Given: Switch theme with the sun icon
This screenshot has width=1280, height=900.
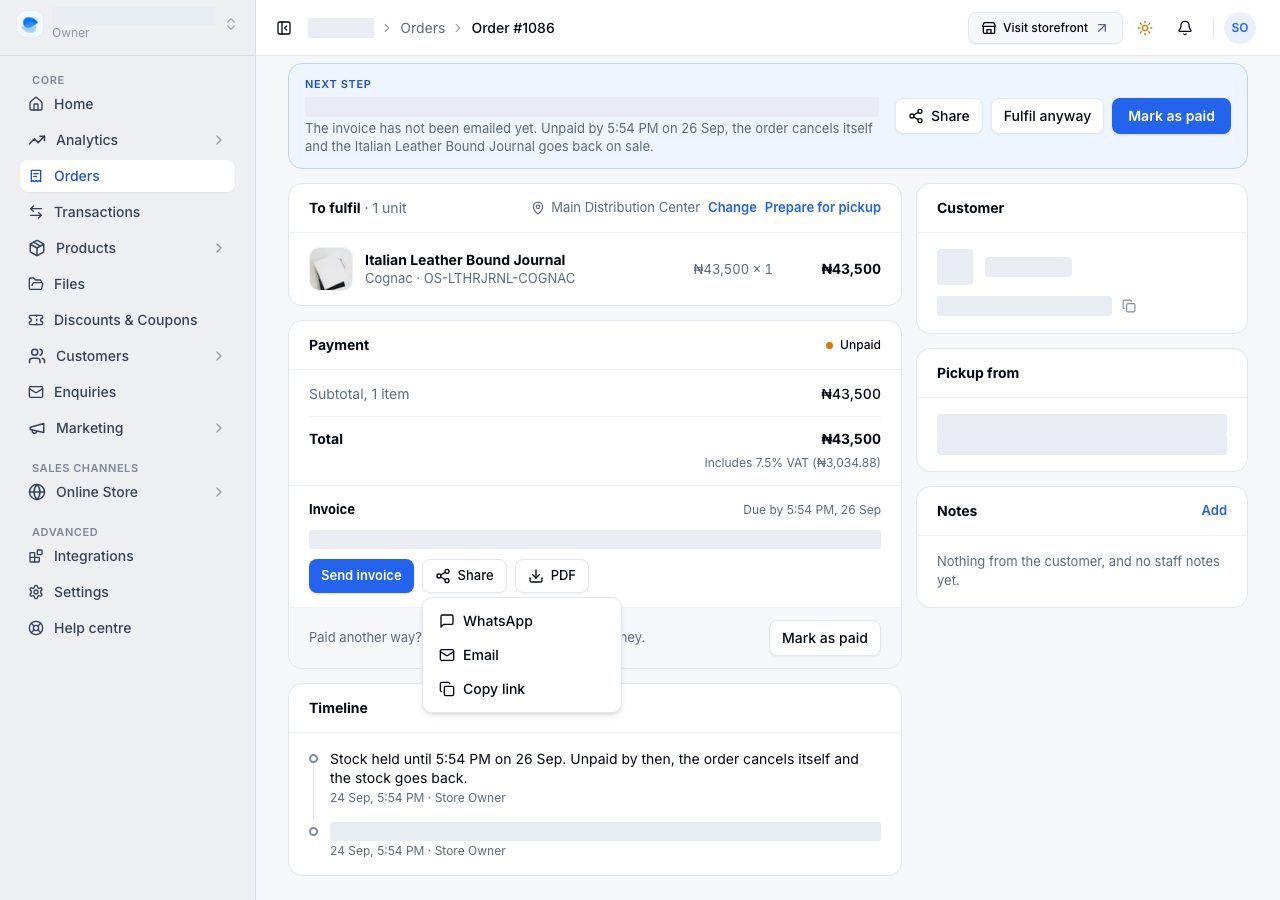Looking at the screenshot, I should tap(1145, 28).
